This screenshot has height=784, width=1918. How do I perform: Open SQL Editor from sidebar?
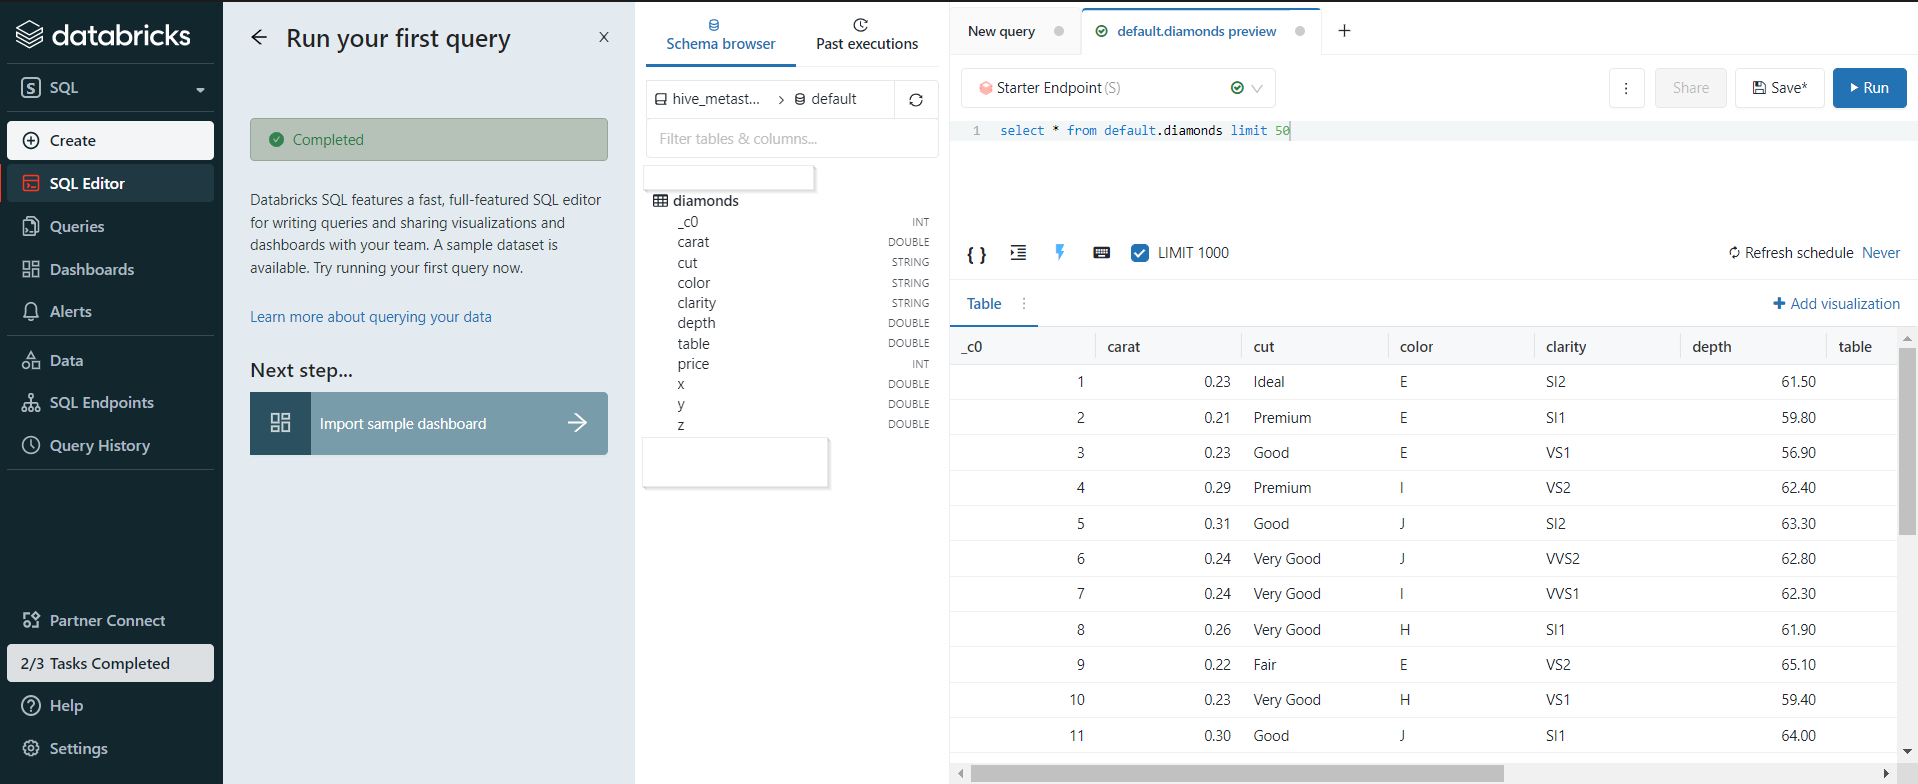coord(110,183)
